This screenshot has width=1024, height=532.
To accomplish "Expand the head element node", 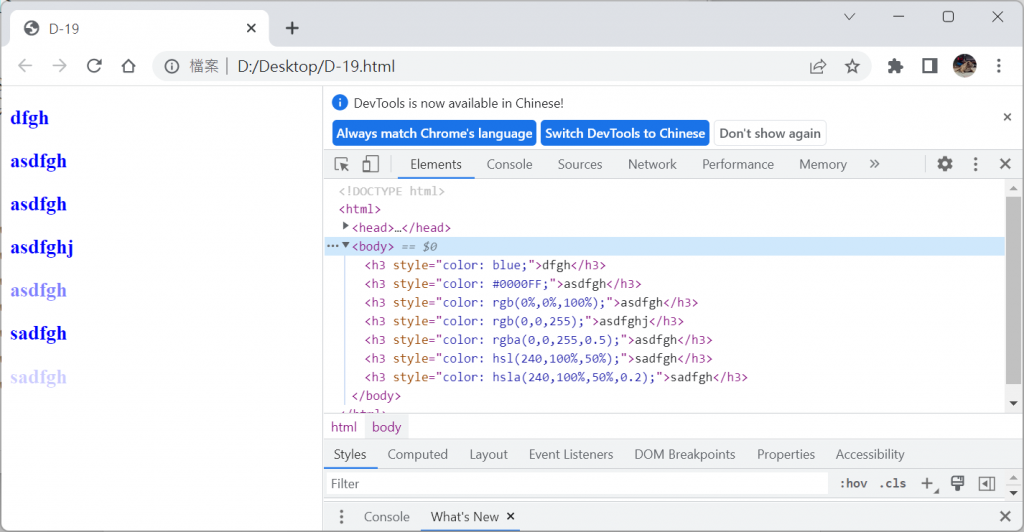I will coord(345,227).
